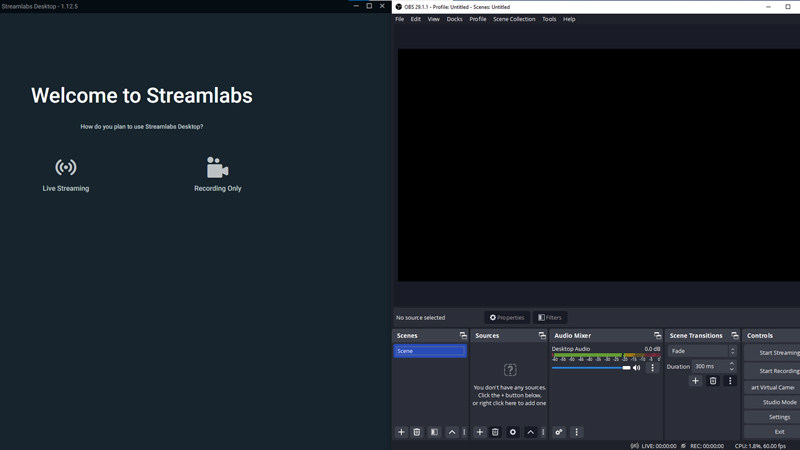
Task: Click Start Recording in Controls
Action: point(772,371)
